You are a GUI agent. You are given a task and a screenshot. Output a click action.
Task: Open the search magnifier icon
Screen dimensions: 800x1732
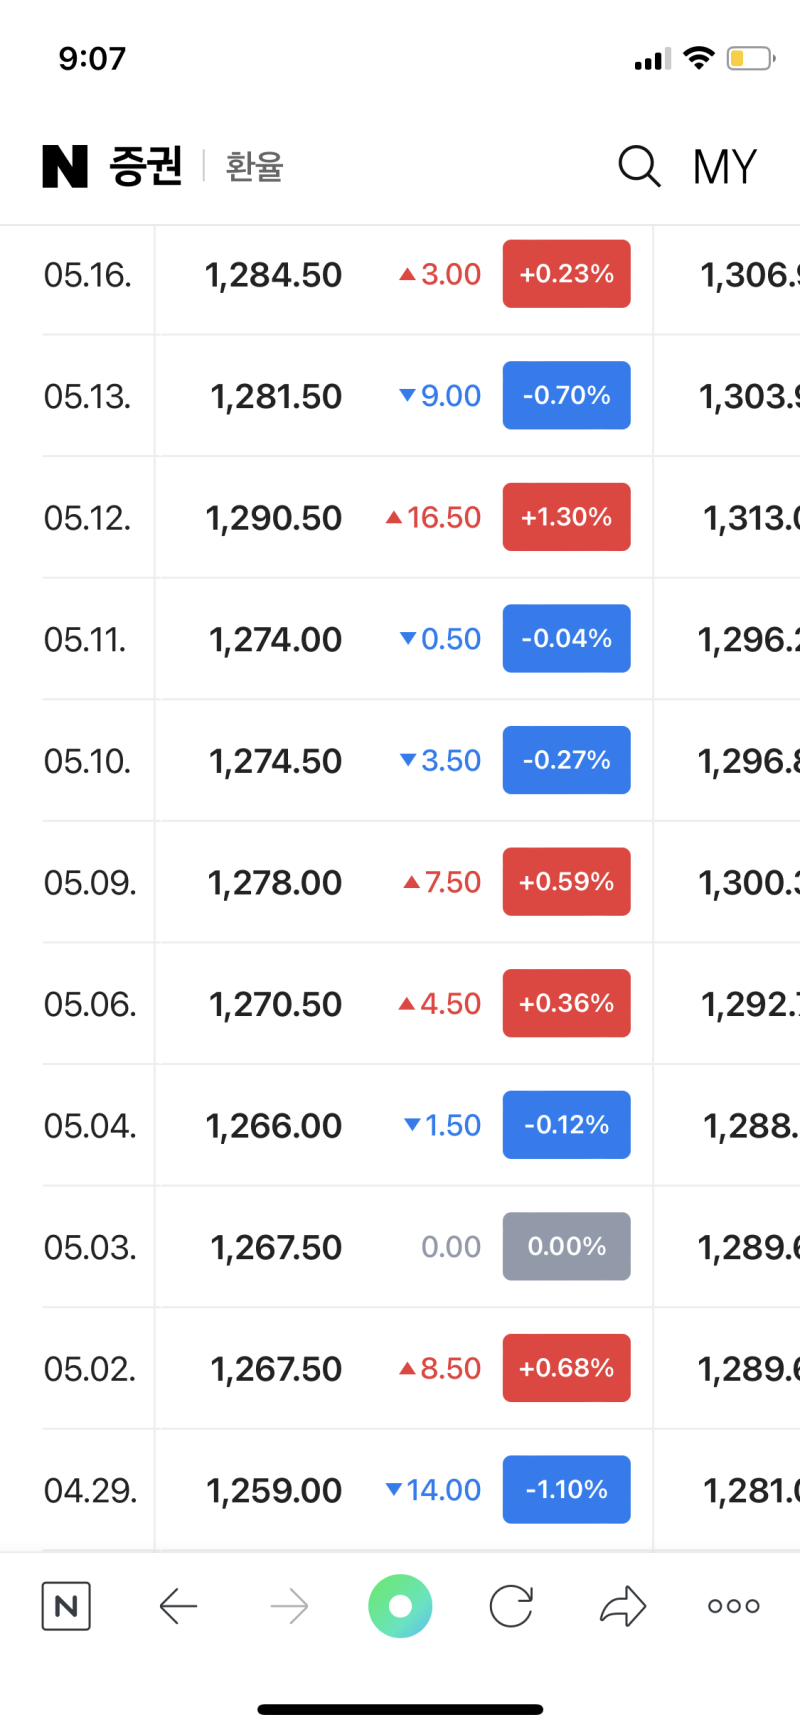coord(640,166)
